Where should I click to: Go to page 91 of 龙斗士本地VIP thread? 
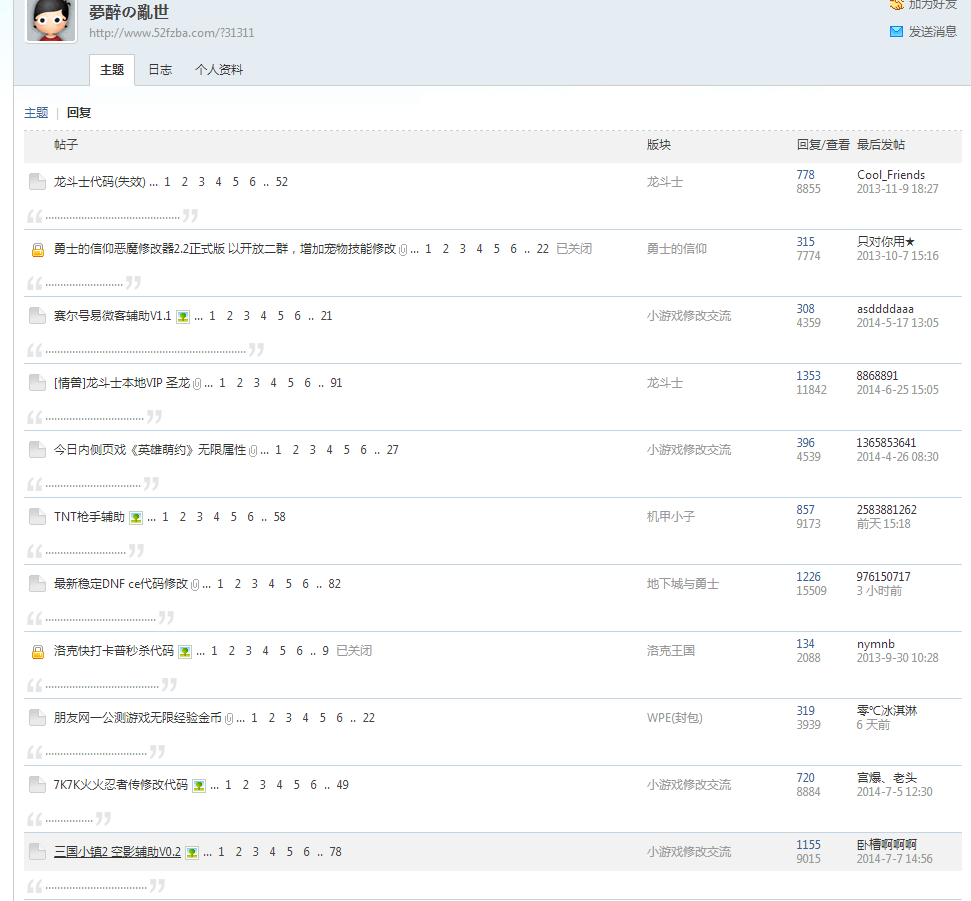point(336,383)
